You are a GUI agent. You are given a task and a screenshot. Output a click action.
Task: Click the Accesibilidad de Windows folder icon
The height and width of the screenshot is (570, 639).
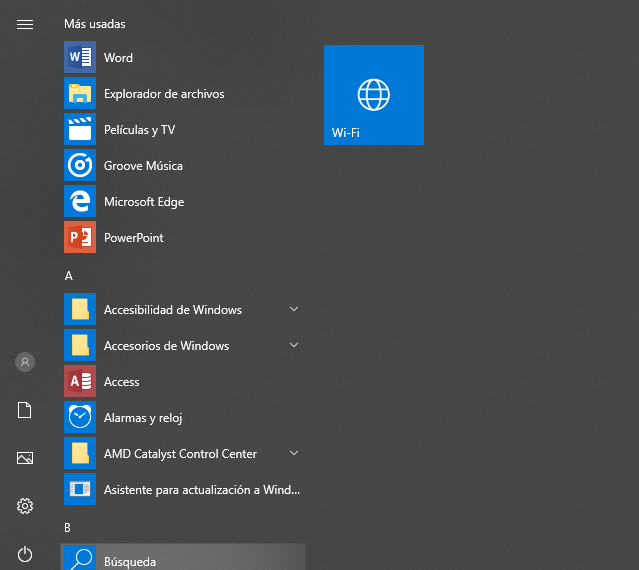(80, 309)
